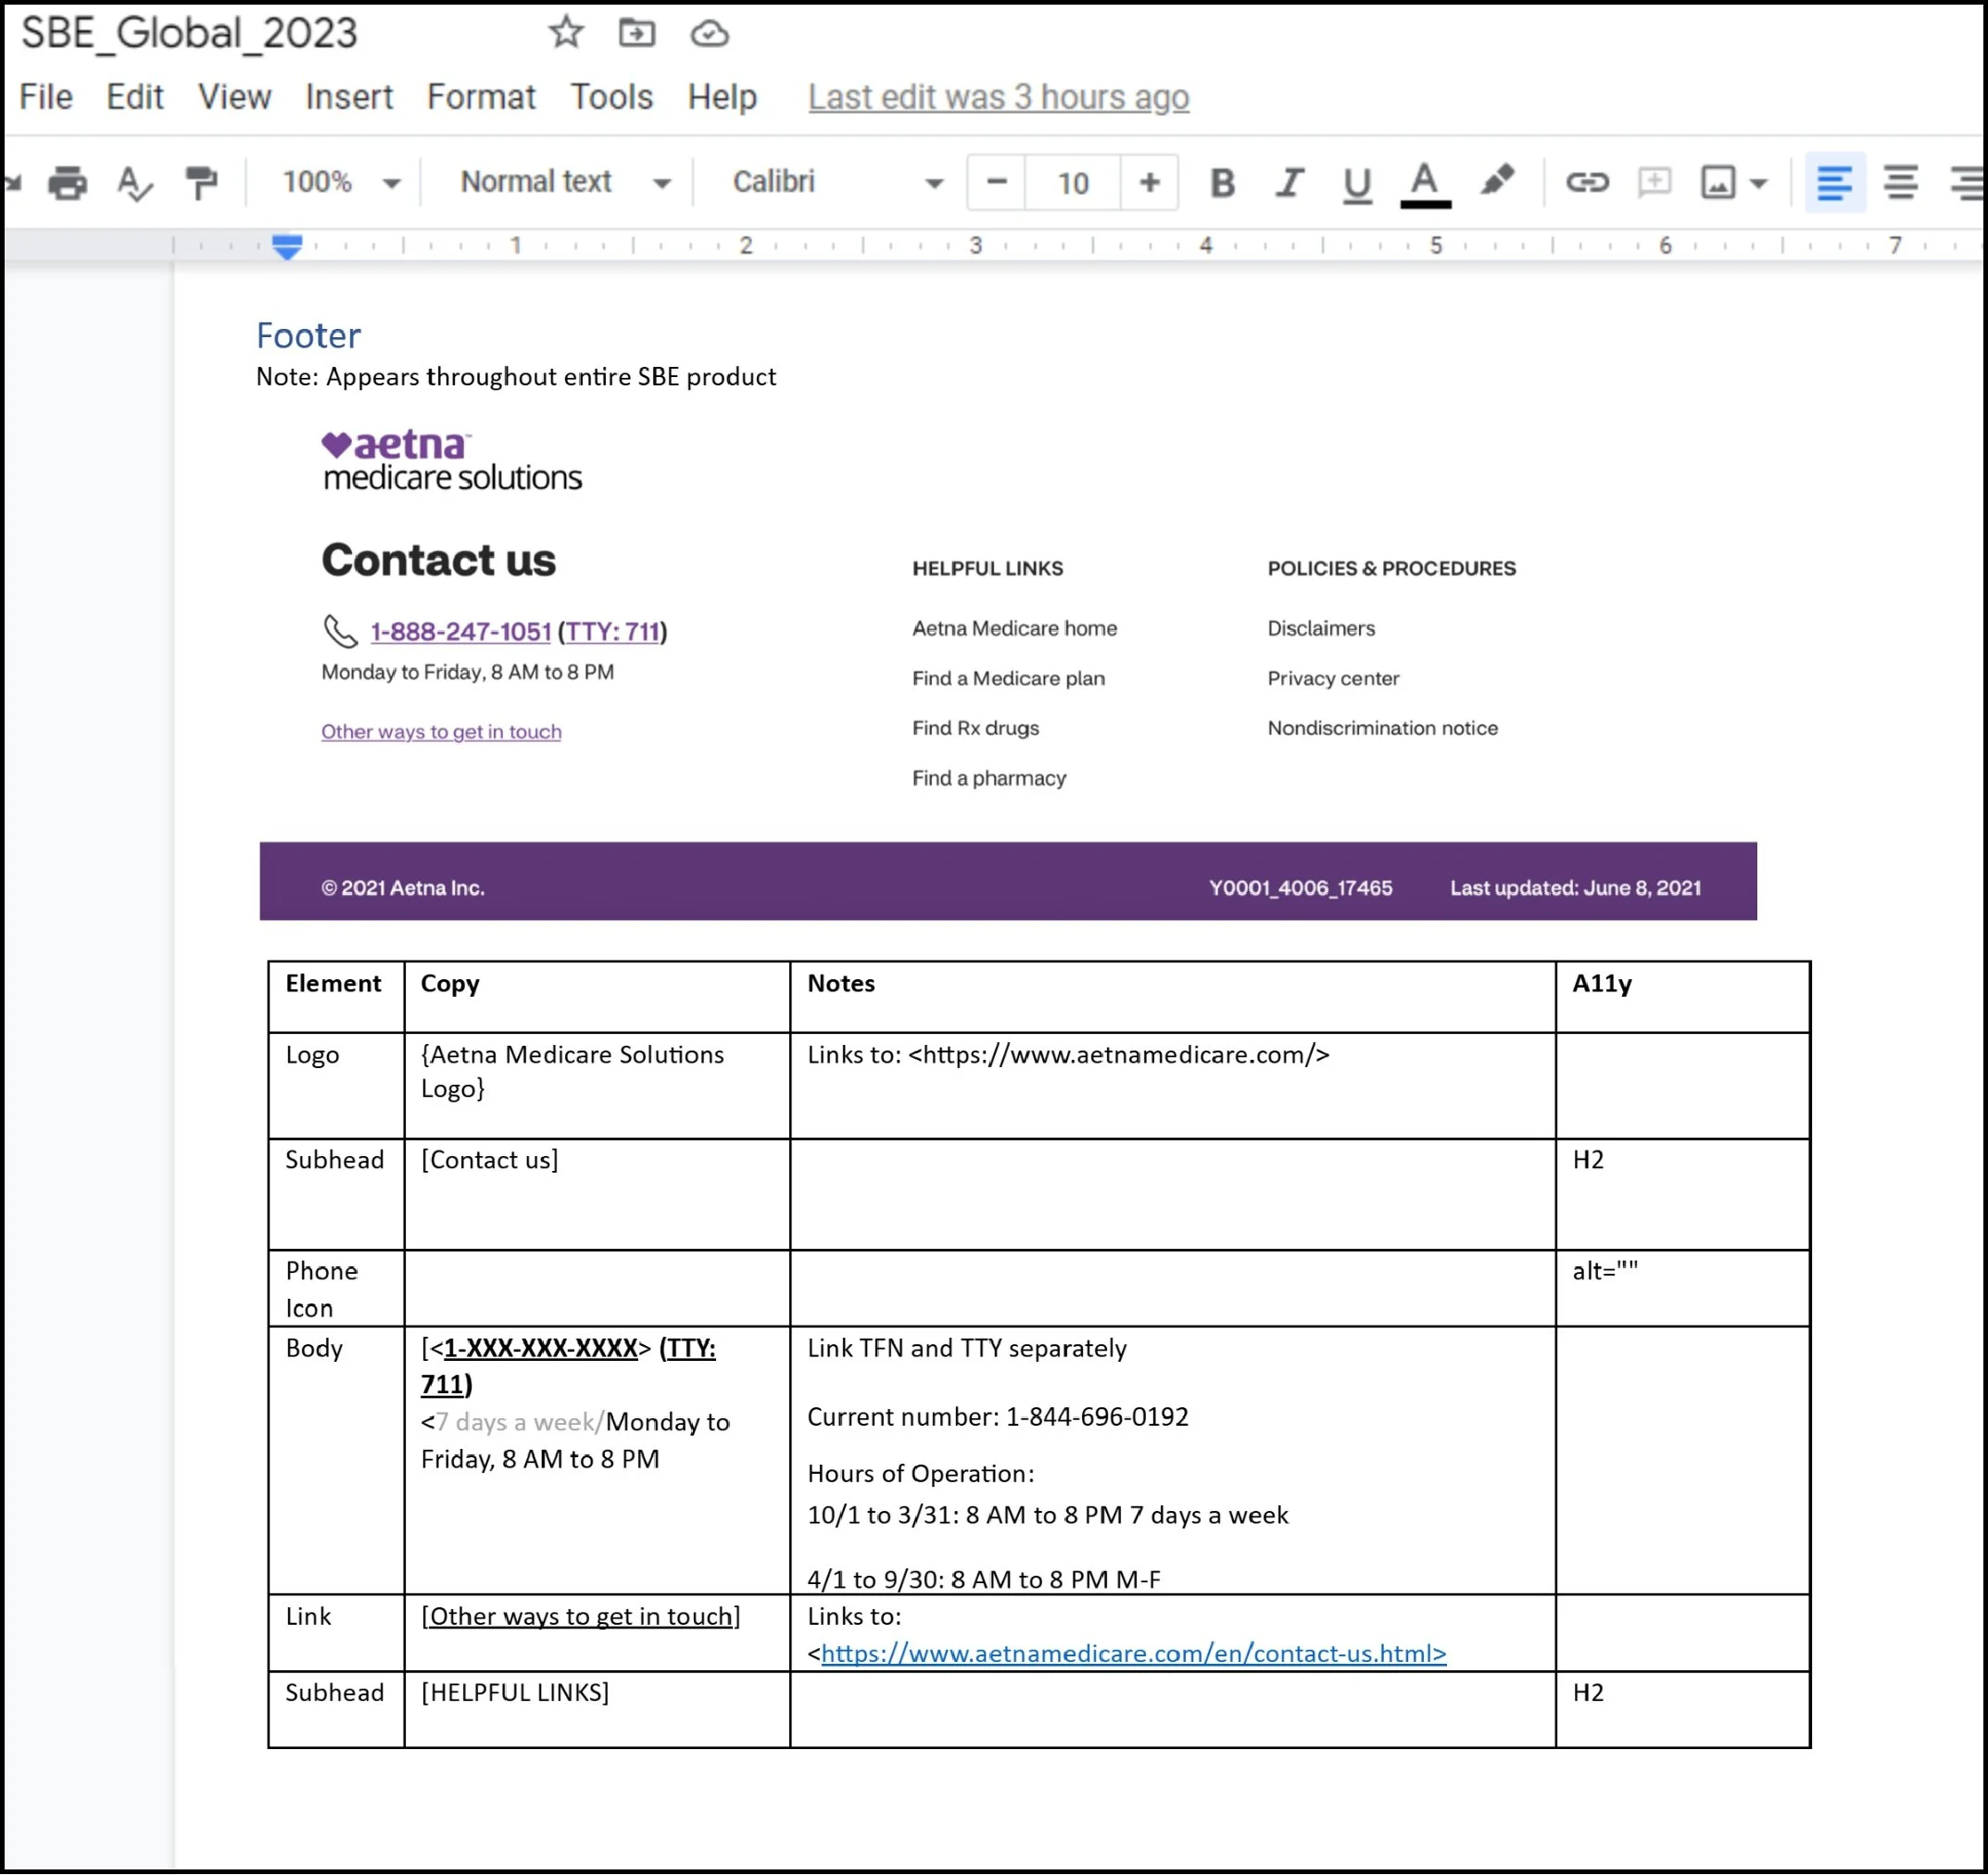
Task: Click the 'alt=""' cell in Phone Icon row
Action: coord(1682,1288)
